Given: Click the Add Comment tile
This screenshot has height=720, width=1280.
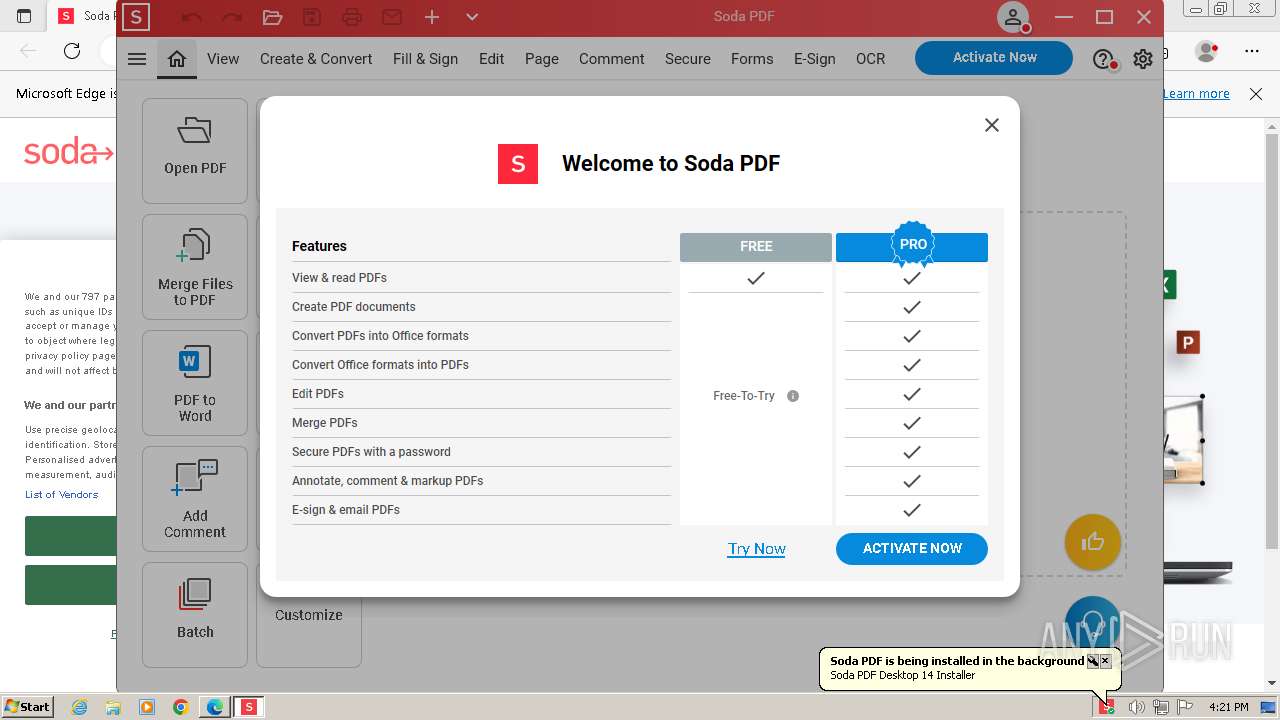Looking at the screenshot, I should (x=195, y=499).
